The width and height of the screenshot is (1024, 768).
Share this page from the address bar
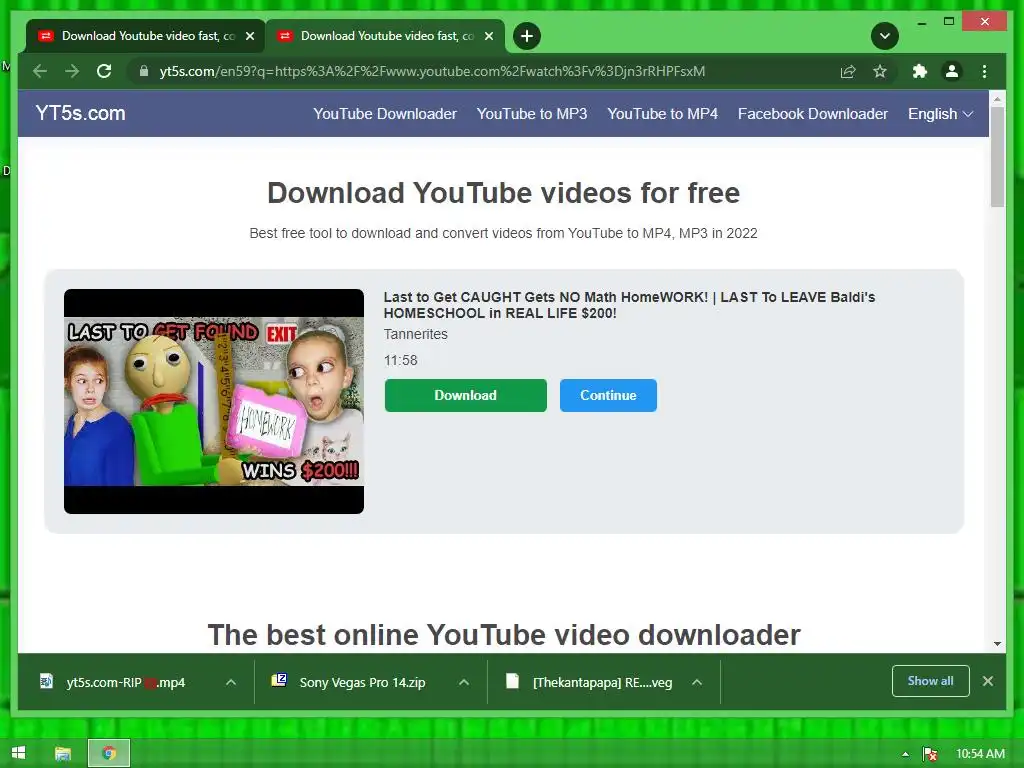pyautogui.click(x=848, y=71)
